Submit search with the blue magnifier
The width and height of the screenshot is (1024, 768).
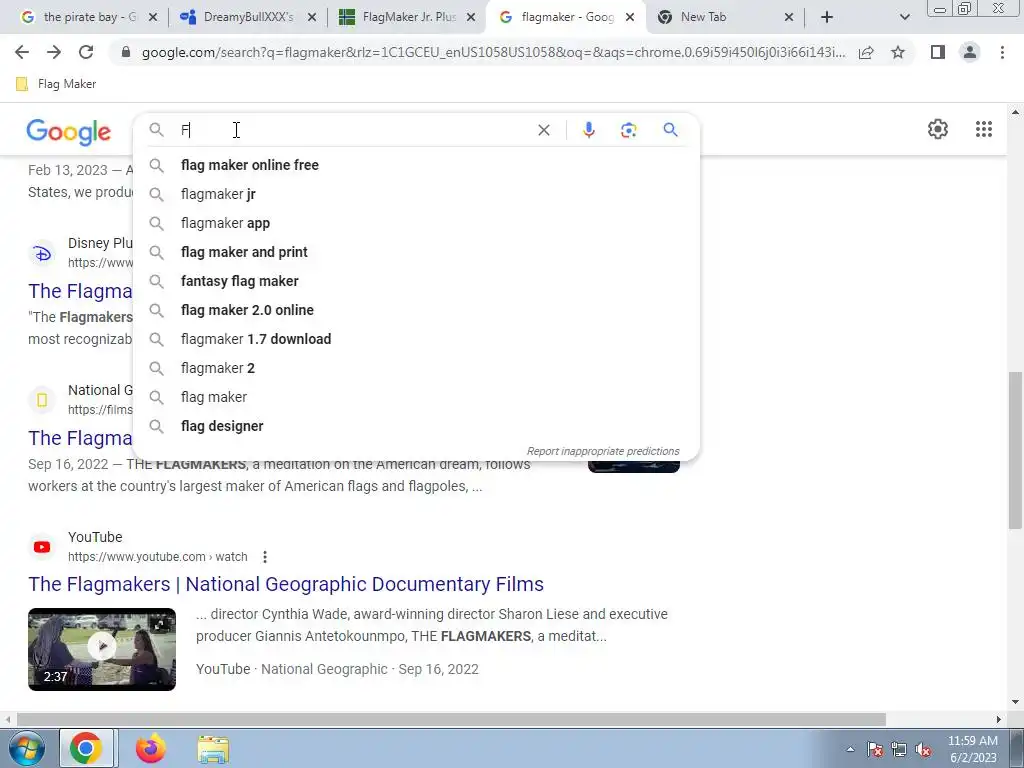(670, 129)
